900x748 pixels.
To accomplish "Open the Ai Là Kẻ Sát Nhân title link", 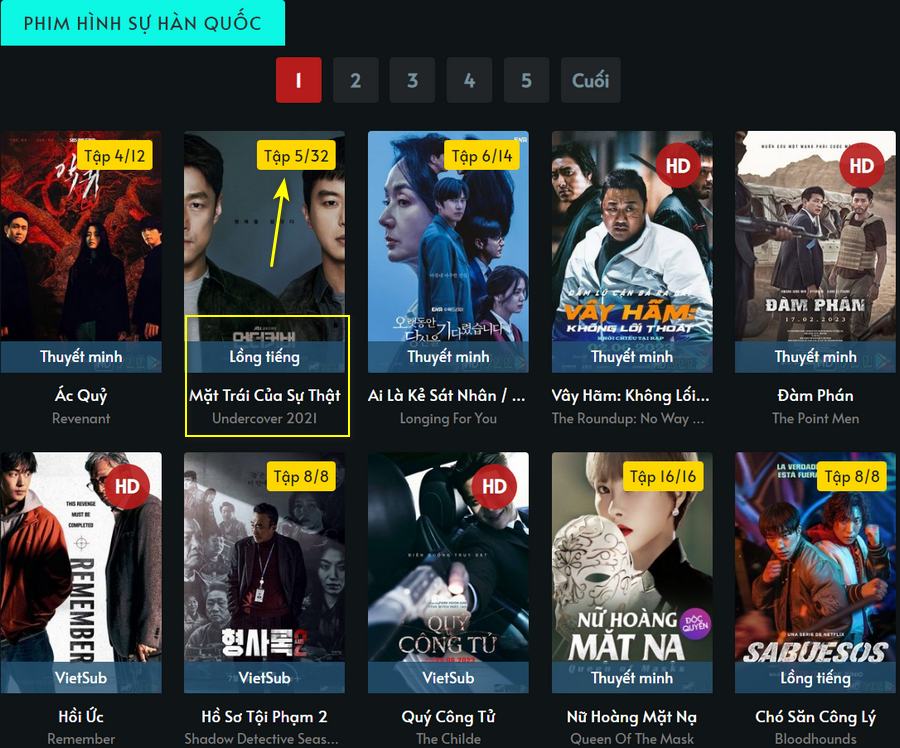I will coord(447,396).
